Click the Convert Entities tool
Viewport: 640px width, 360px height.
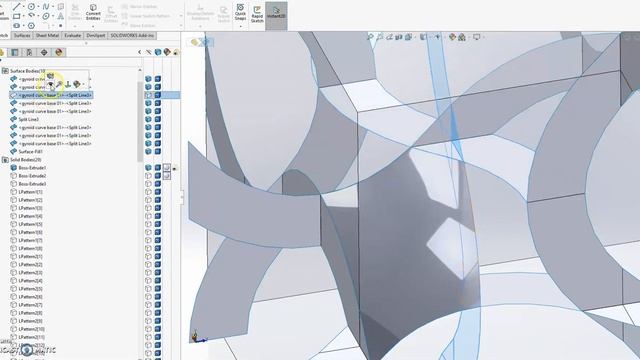pos(93,11)
